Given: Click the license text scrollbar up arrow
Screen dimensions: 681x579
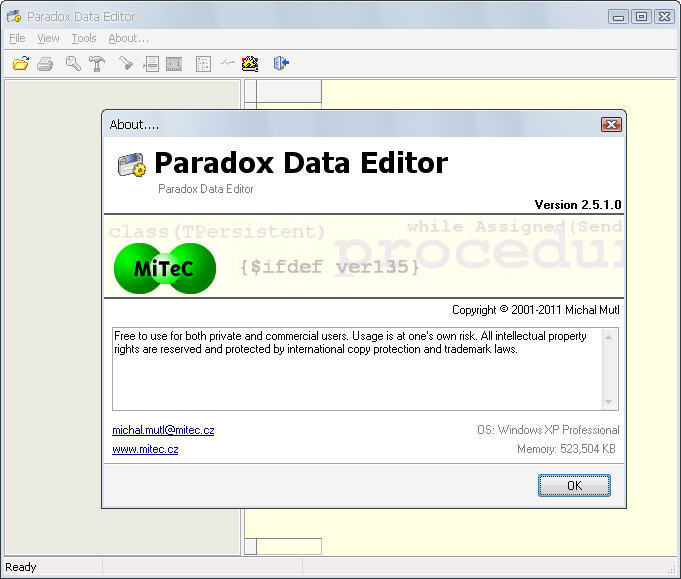Looking at the screenshot, I should point(609,336).
